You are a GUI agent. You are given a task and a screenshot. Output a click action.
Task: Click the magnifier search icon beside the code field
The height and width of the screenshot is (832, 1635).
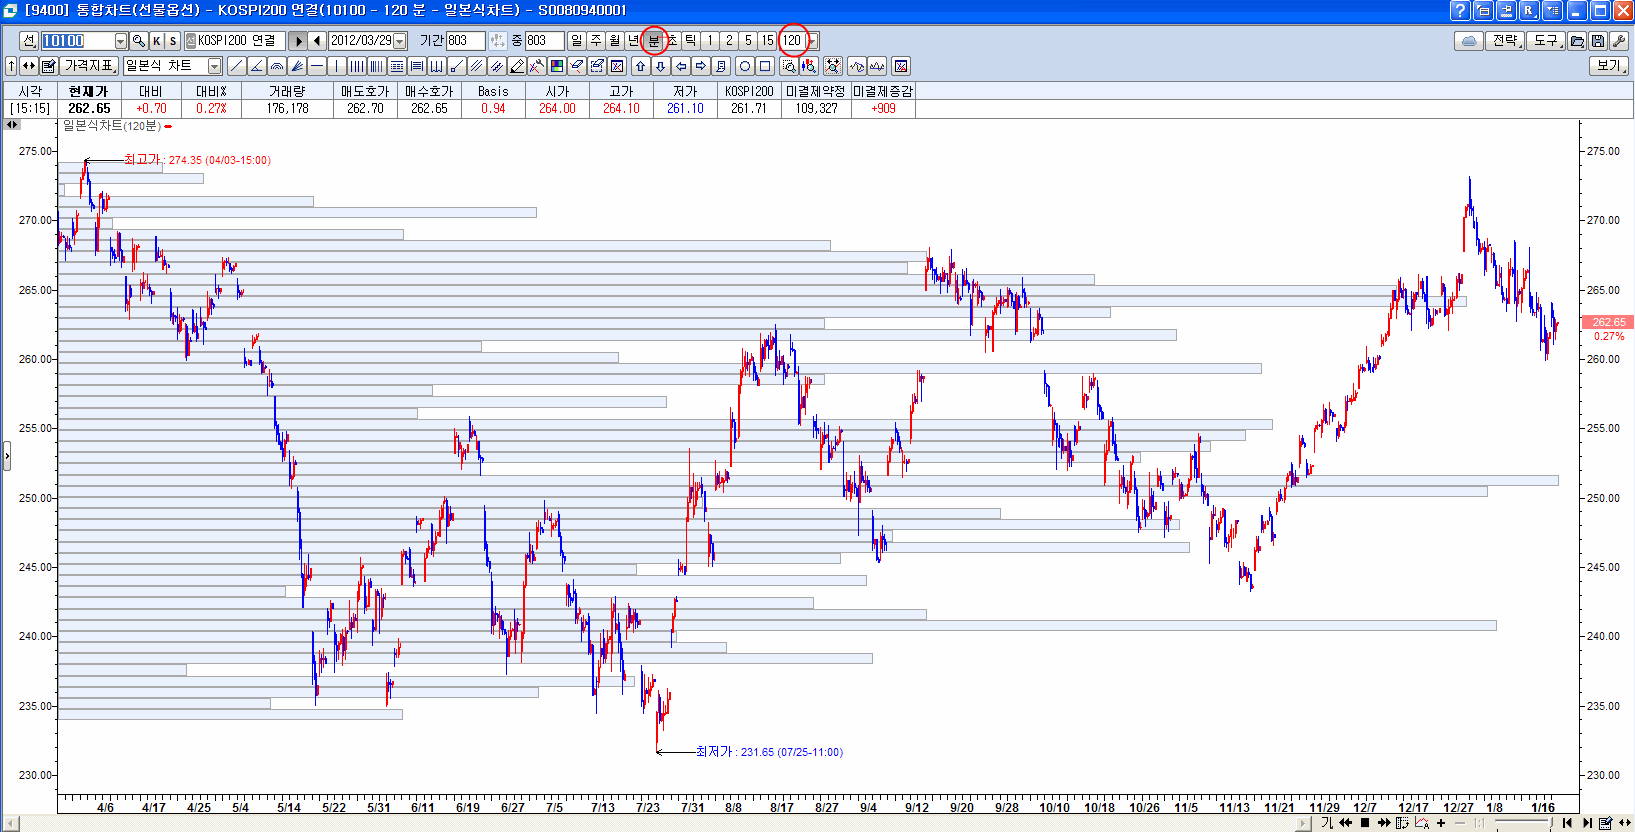[139, 41]
